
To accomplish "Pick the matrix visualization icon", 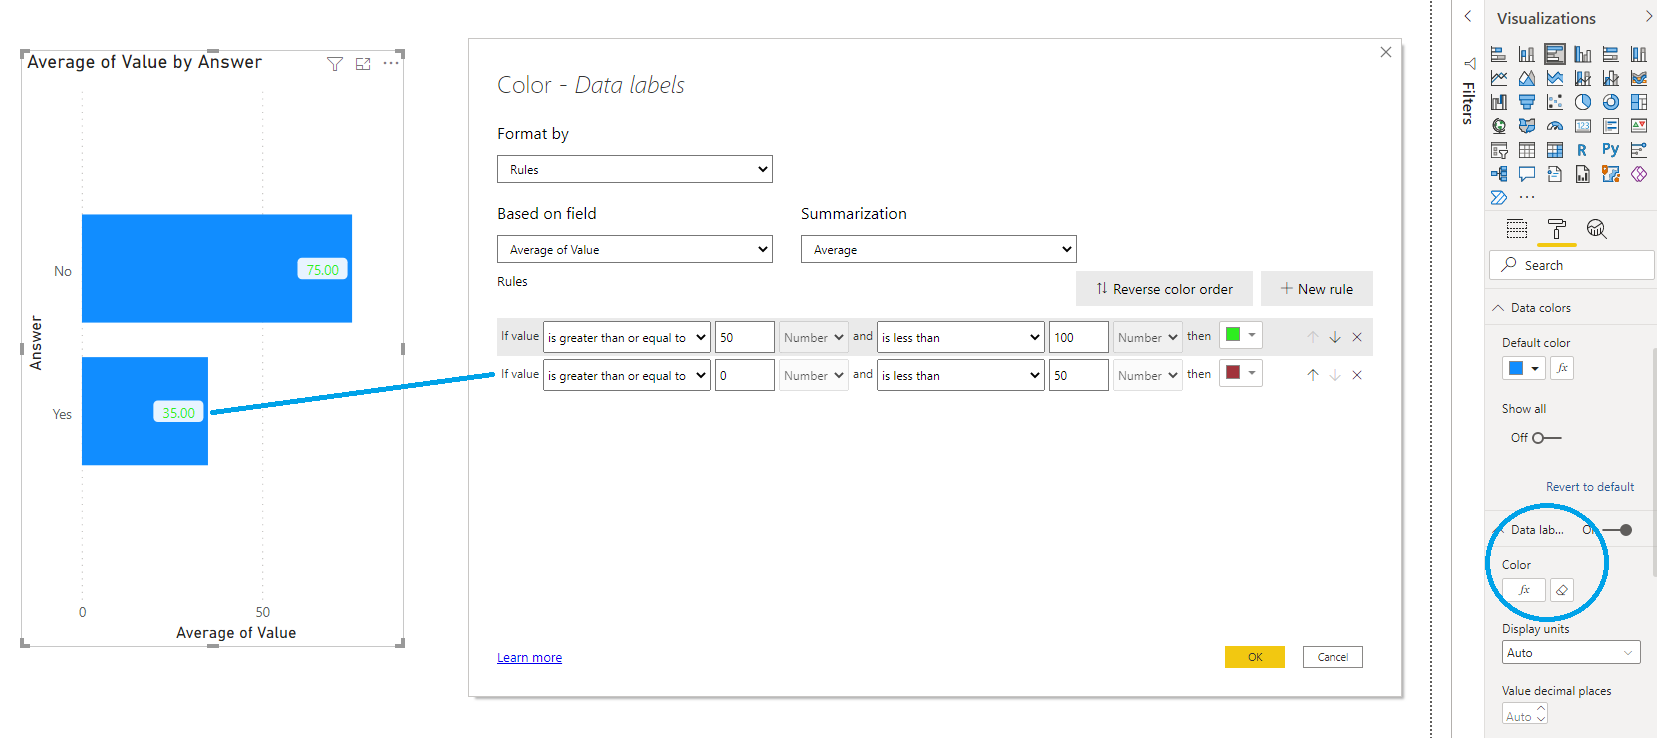I will [x=1555, y=150].
